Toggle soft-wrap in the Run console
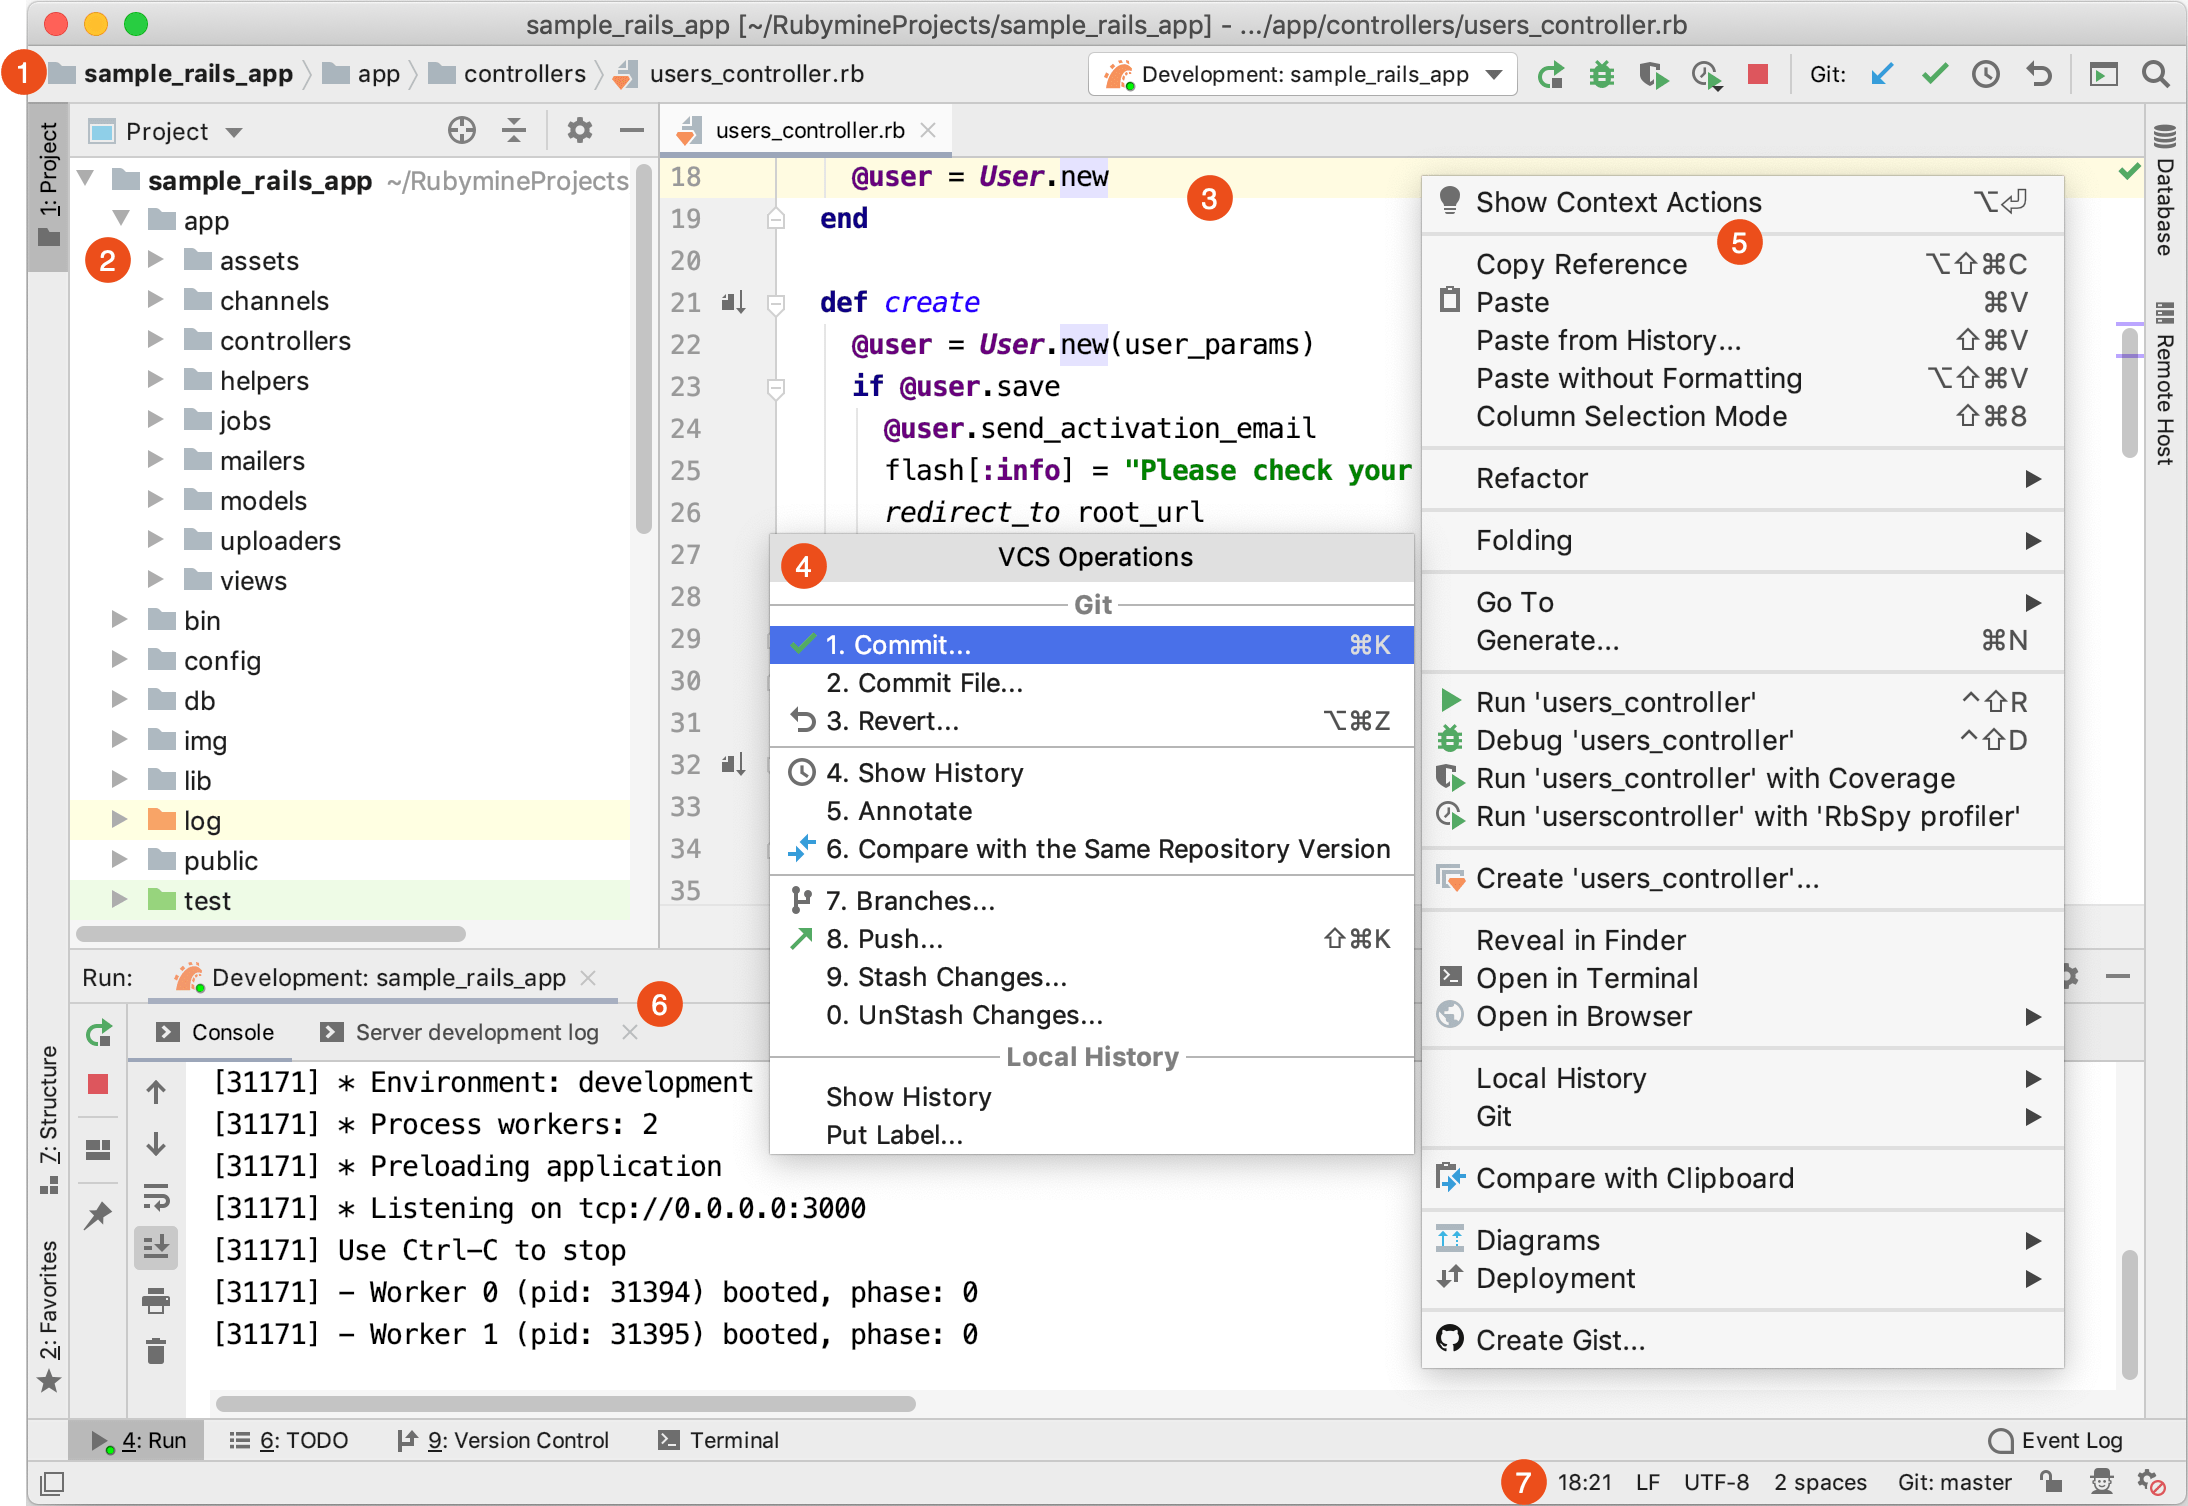The height and width of the screenshot is (1506, 2188). click(x=156, y=1196)
